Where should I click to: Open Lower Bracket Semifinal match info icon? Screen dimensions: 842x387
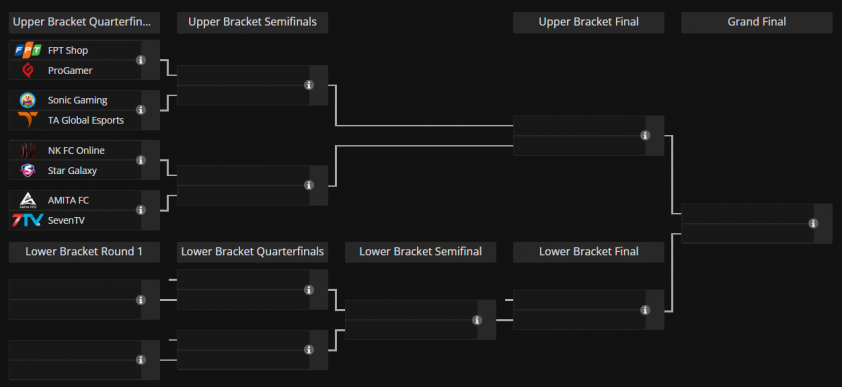(477, 320)
